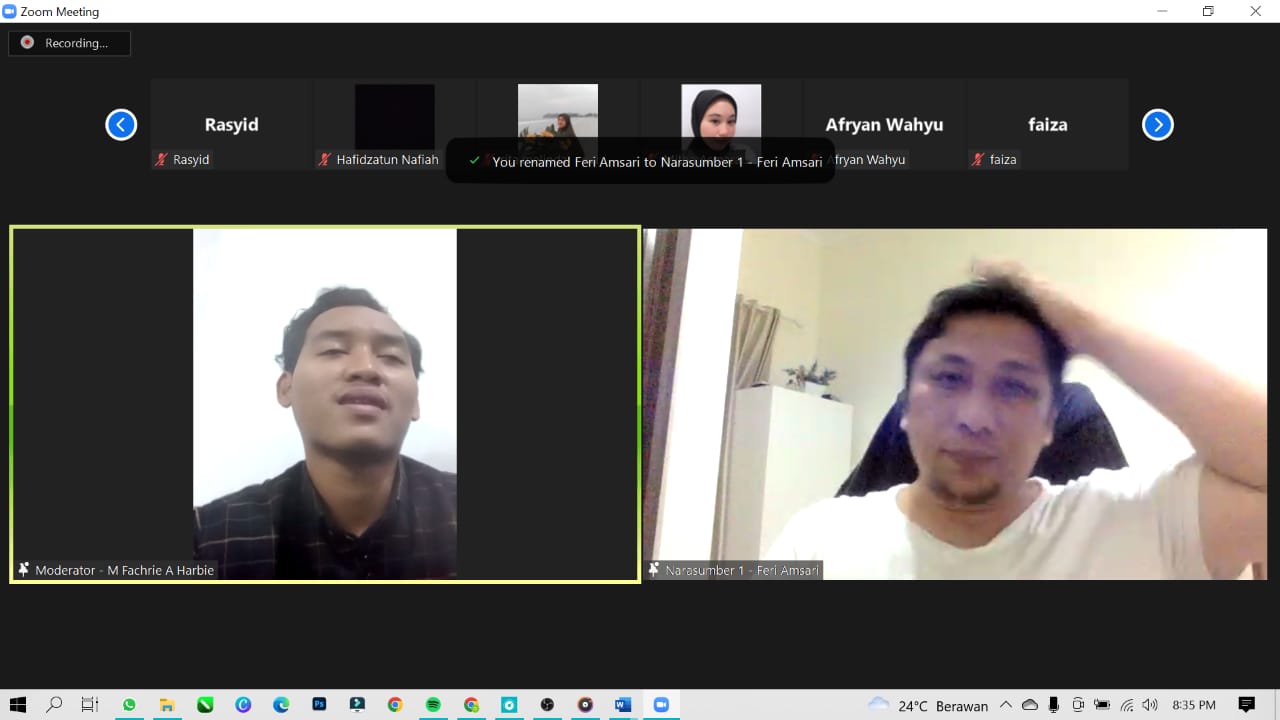Open Microsoft Edge from the taskbar
This screenshot has width=1280, height=720.
[x=281, y=705]
